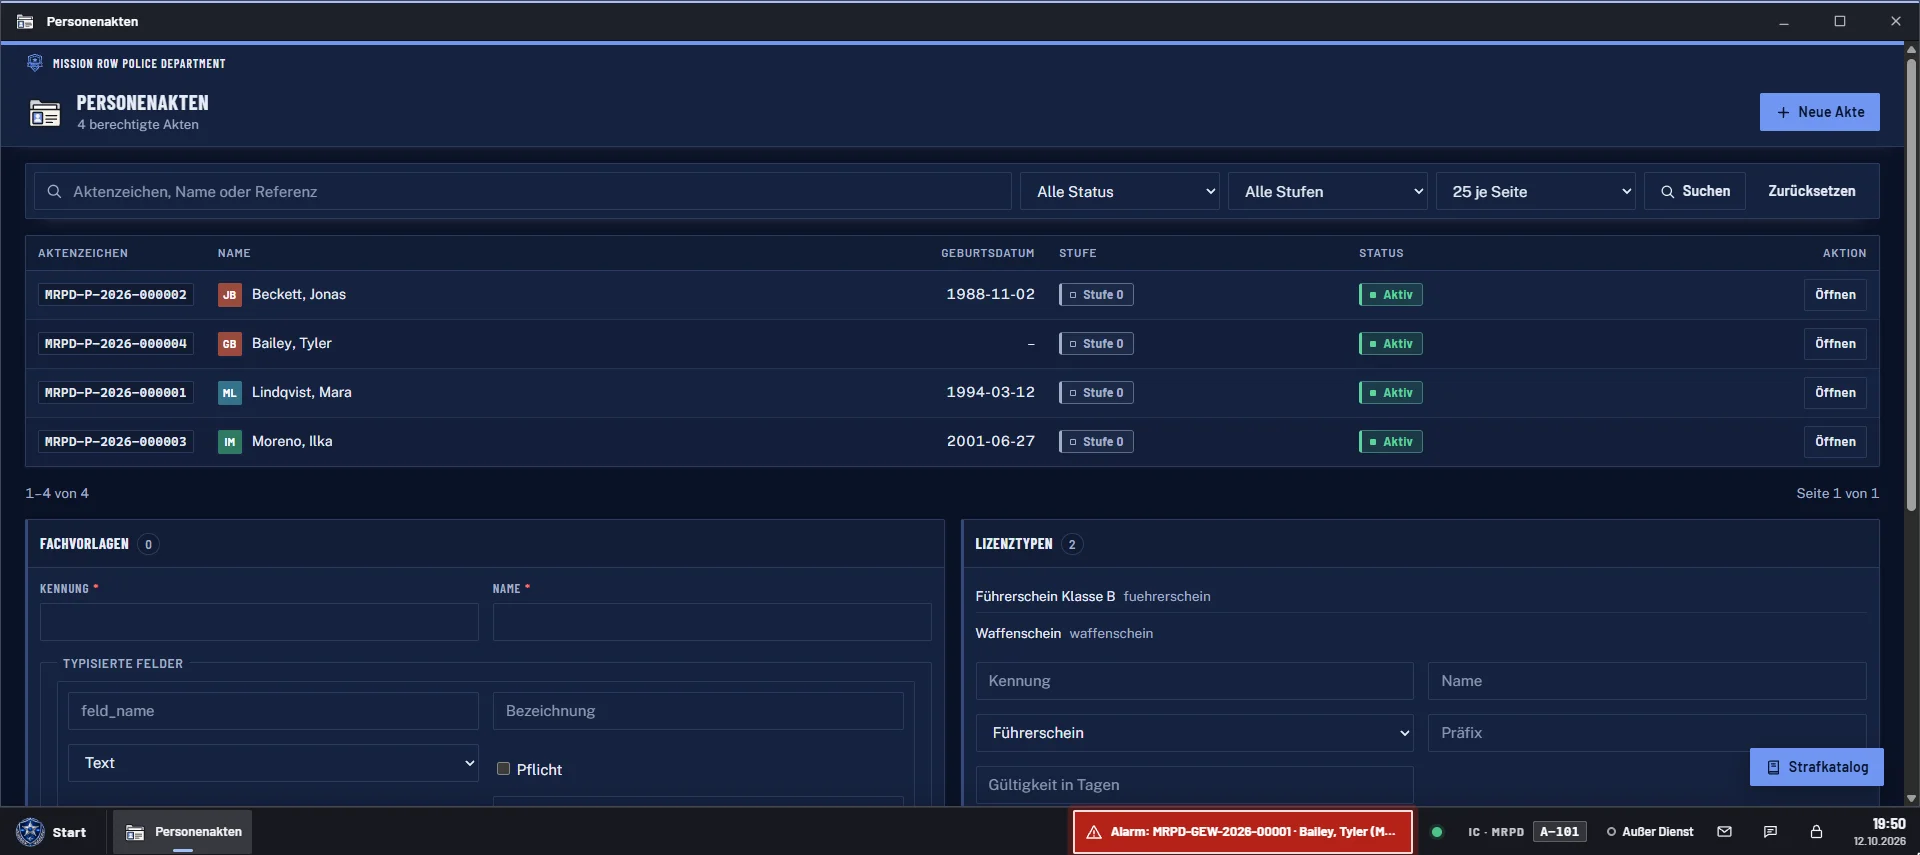Screen dimensions: 1920x855
Task: Click the ML avatar for Lindqvist, Mara
Action: point(230,393)
